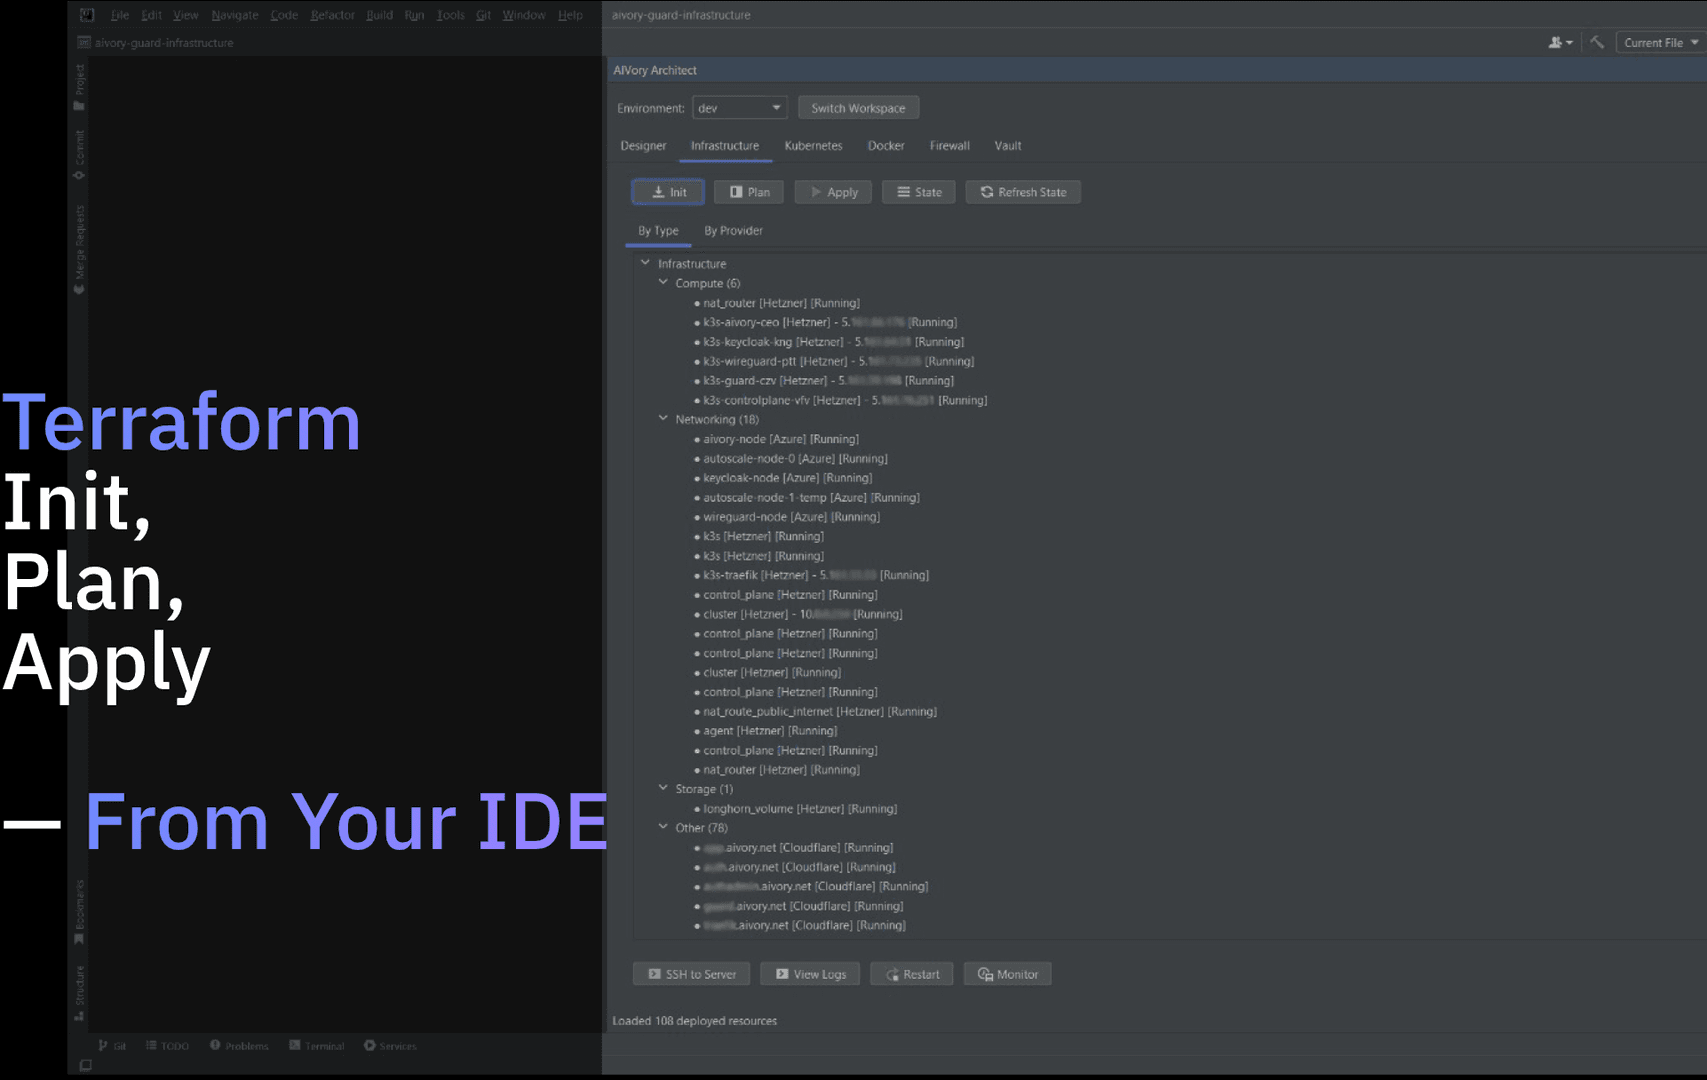Viewport: 1707px width, 1080px height.
Task: Open View Logs for resource
Action: [809, 974]
